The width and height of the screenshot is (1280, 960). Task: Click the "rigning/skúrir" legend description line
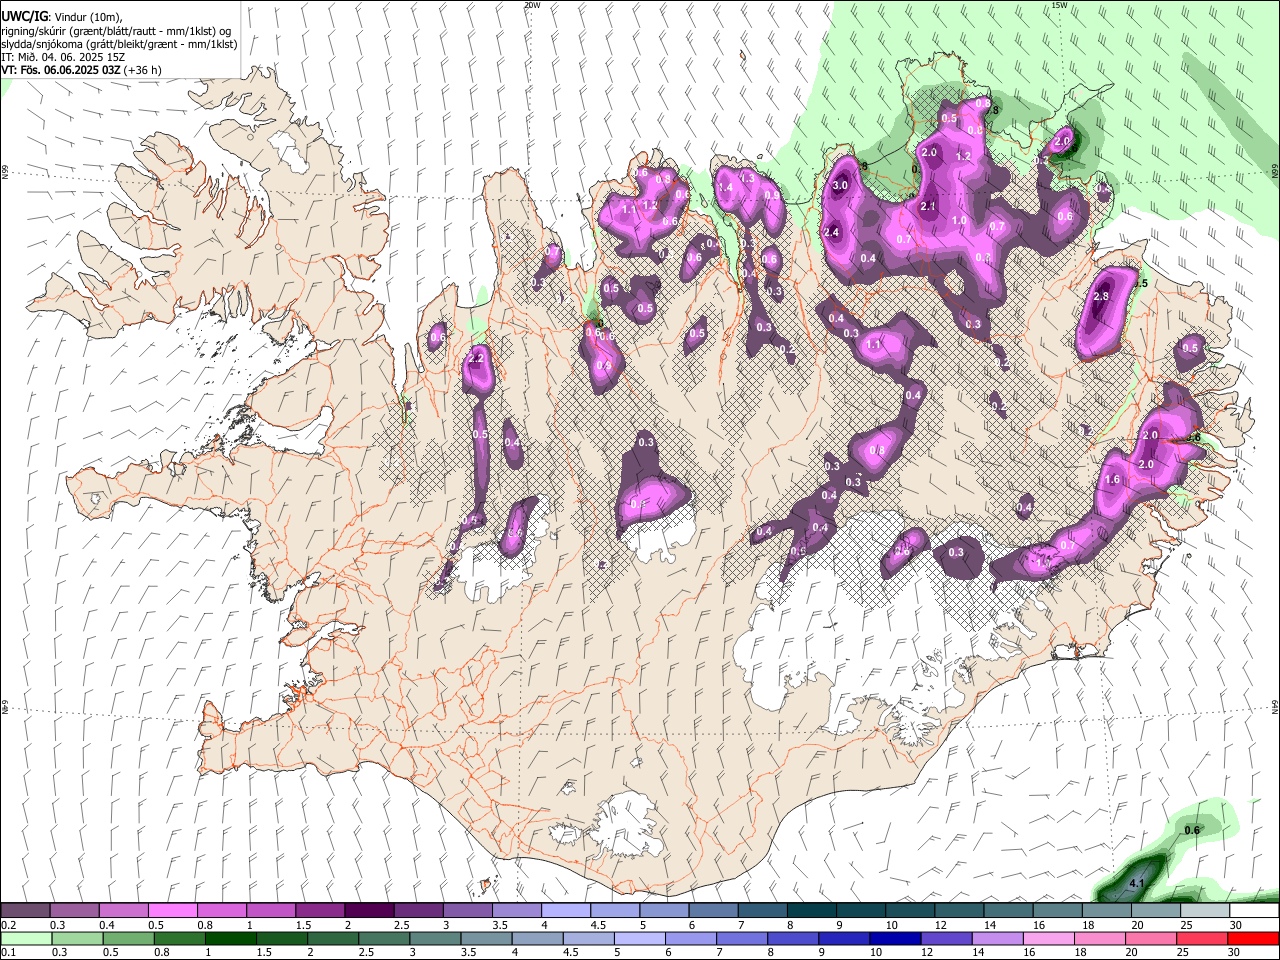click(x=118, y=31)
